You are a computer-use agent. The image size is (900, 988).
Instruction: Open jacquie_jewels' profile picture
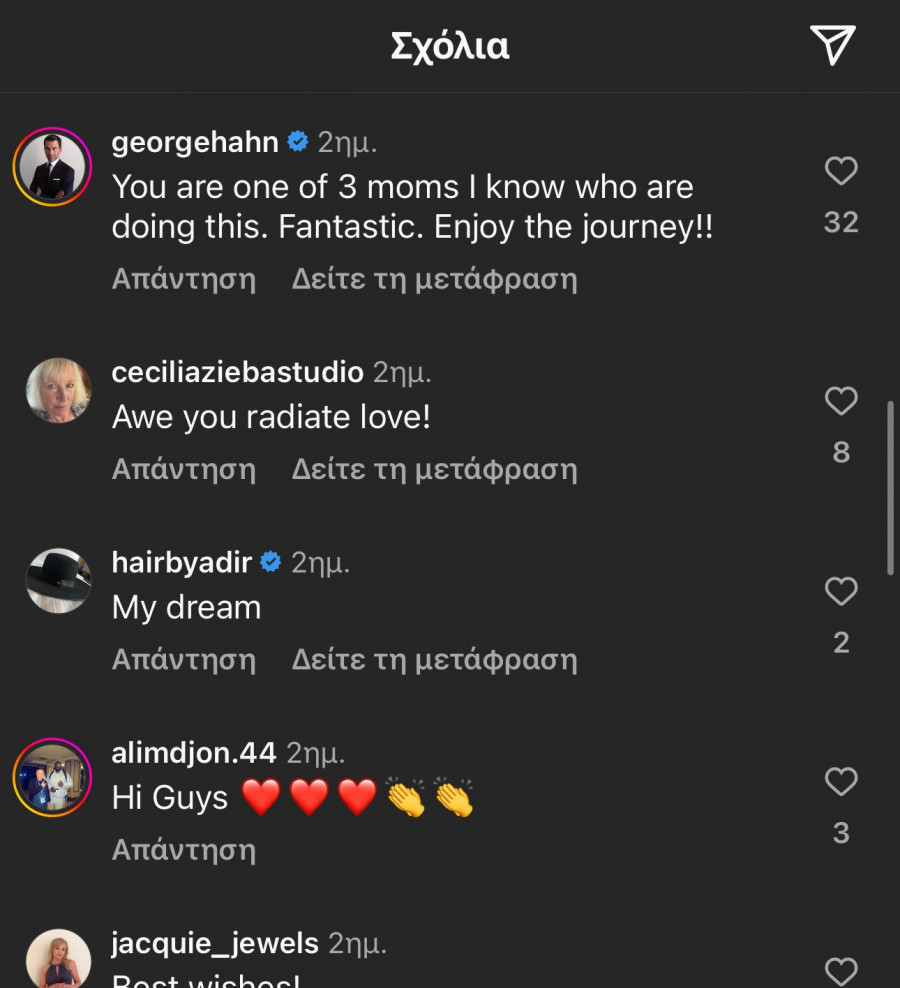58,960
